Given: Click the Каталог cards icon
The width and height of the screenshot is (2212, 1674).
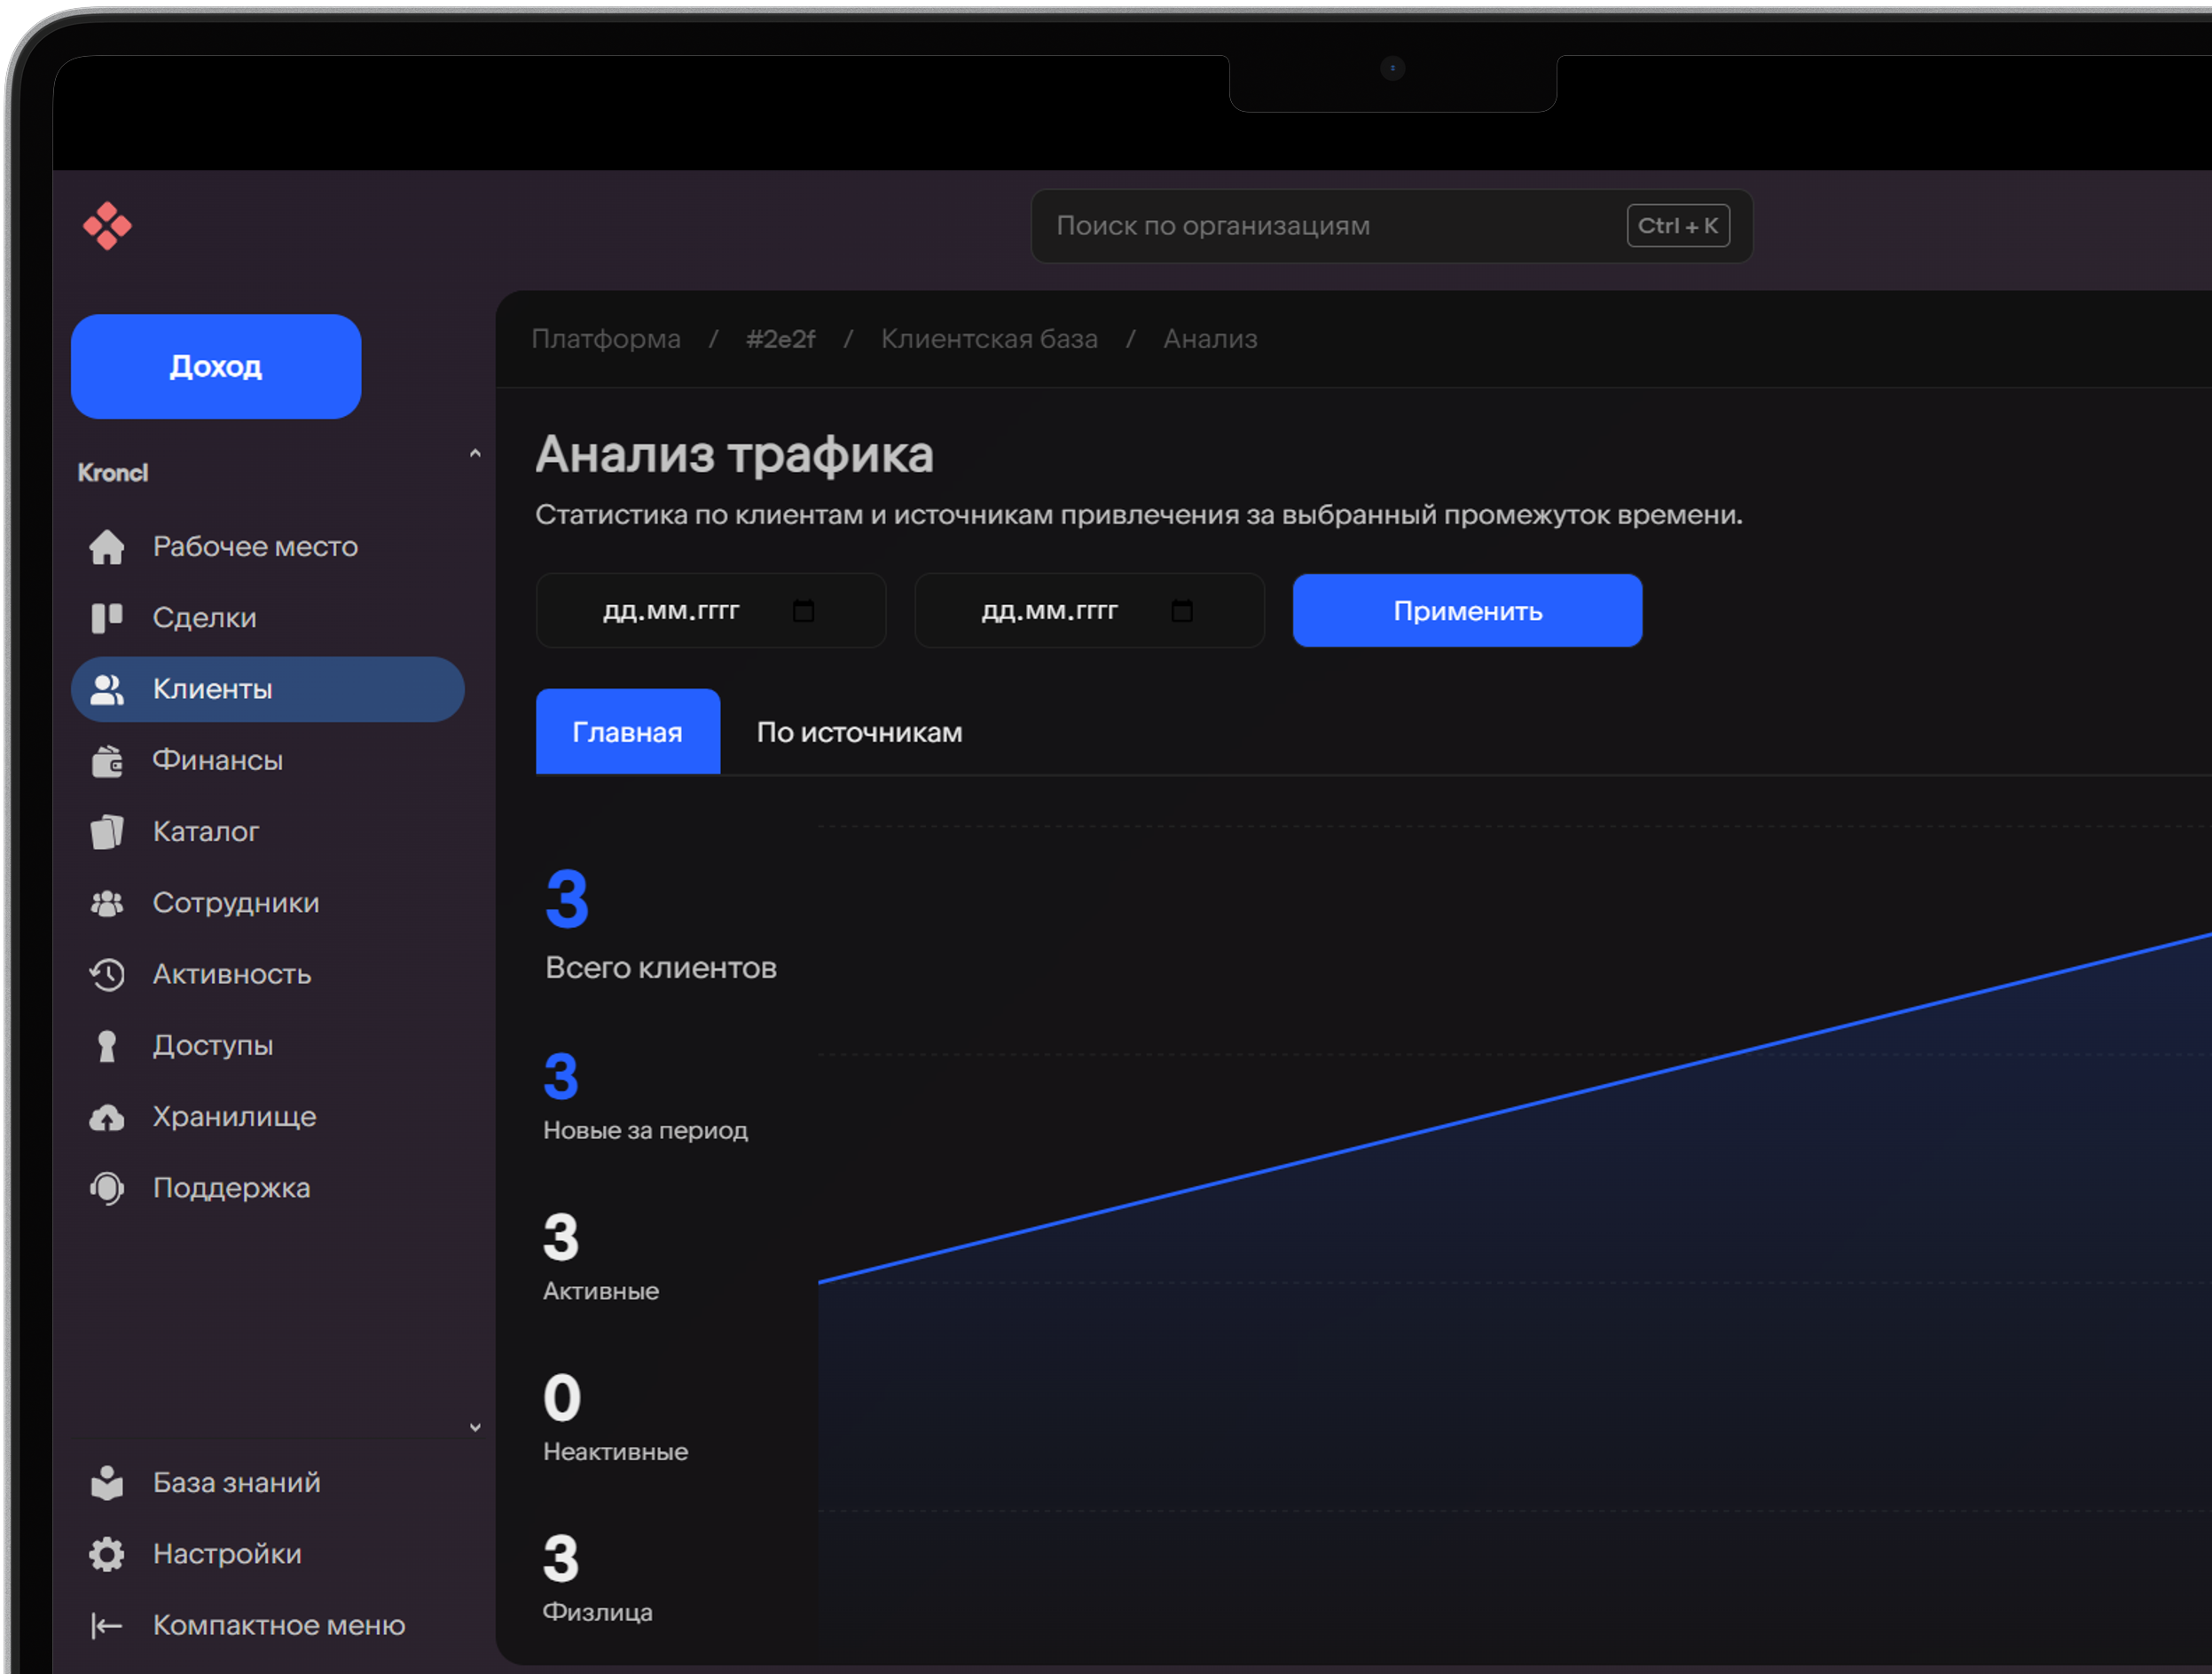Looking at the screenshot, I should click(107, 832).
